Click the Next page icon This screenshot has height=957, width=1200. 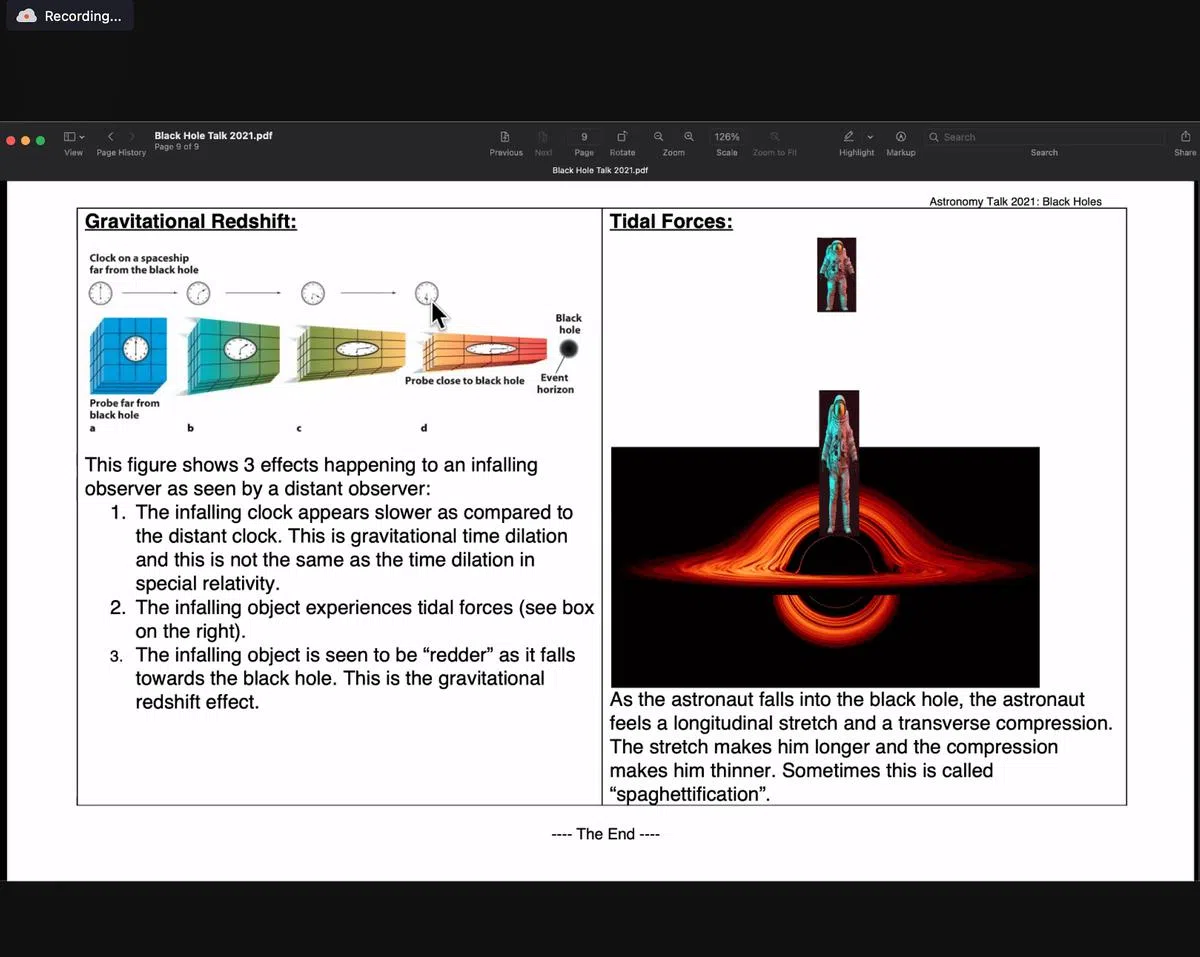pos(543,137)
